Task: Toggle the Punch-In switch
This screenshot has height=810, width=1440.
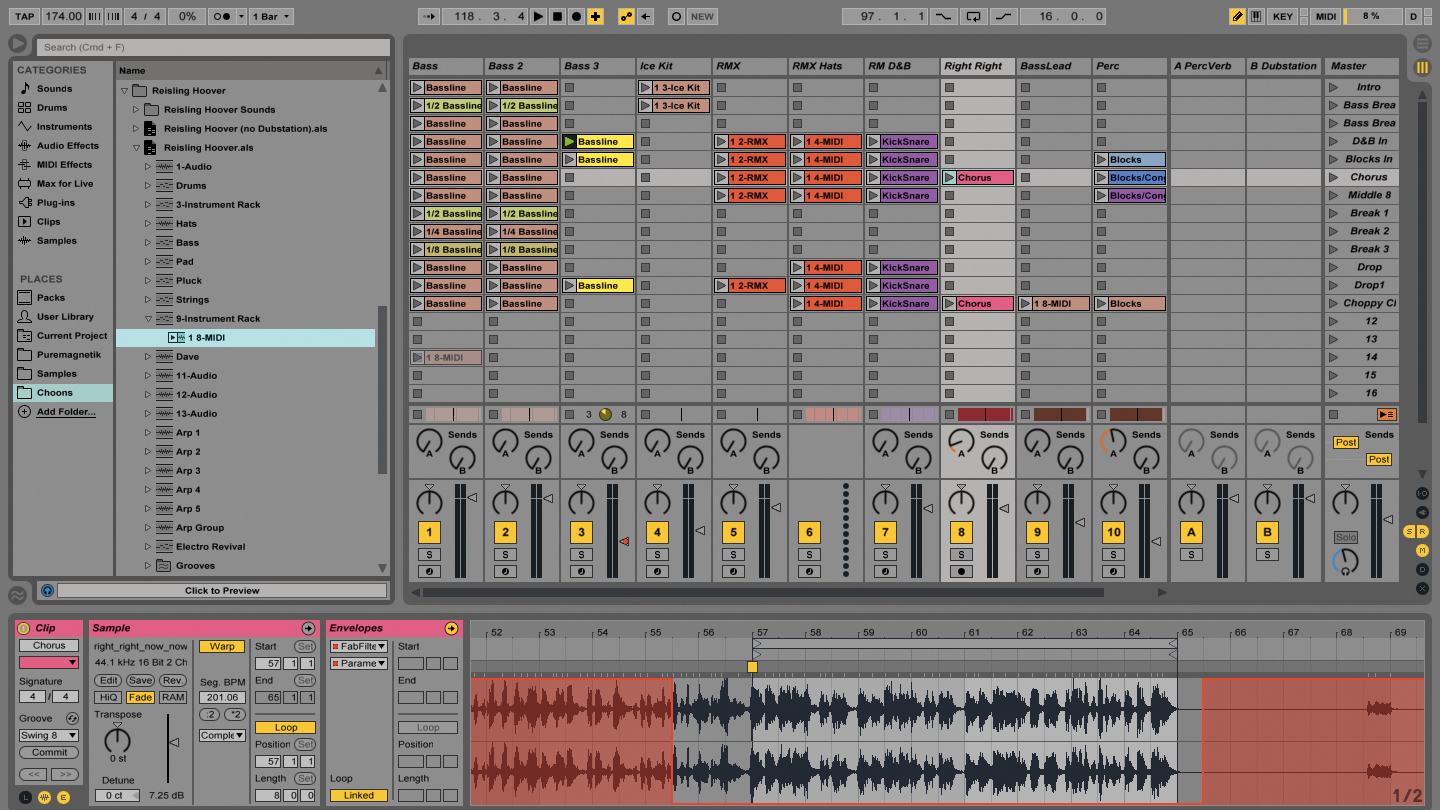Action: 943,16
